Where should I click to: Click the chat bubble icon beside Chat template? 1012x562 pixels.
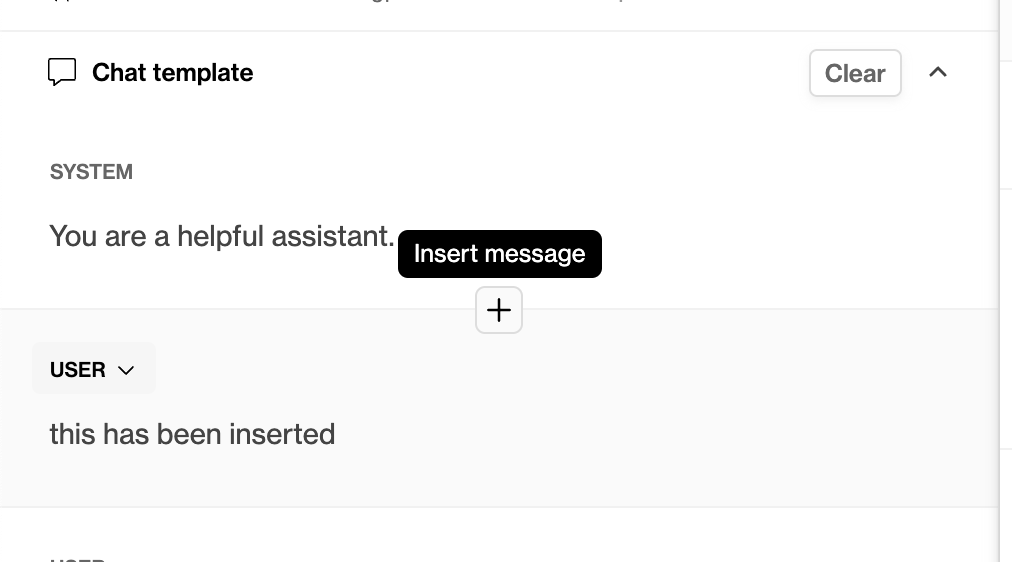point(62,72)
